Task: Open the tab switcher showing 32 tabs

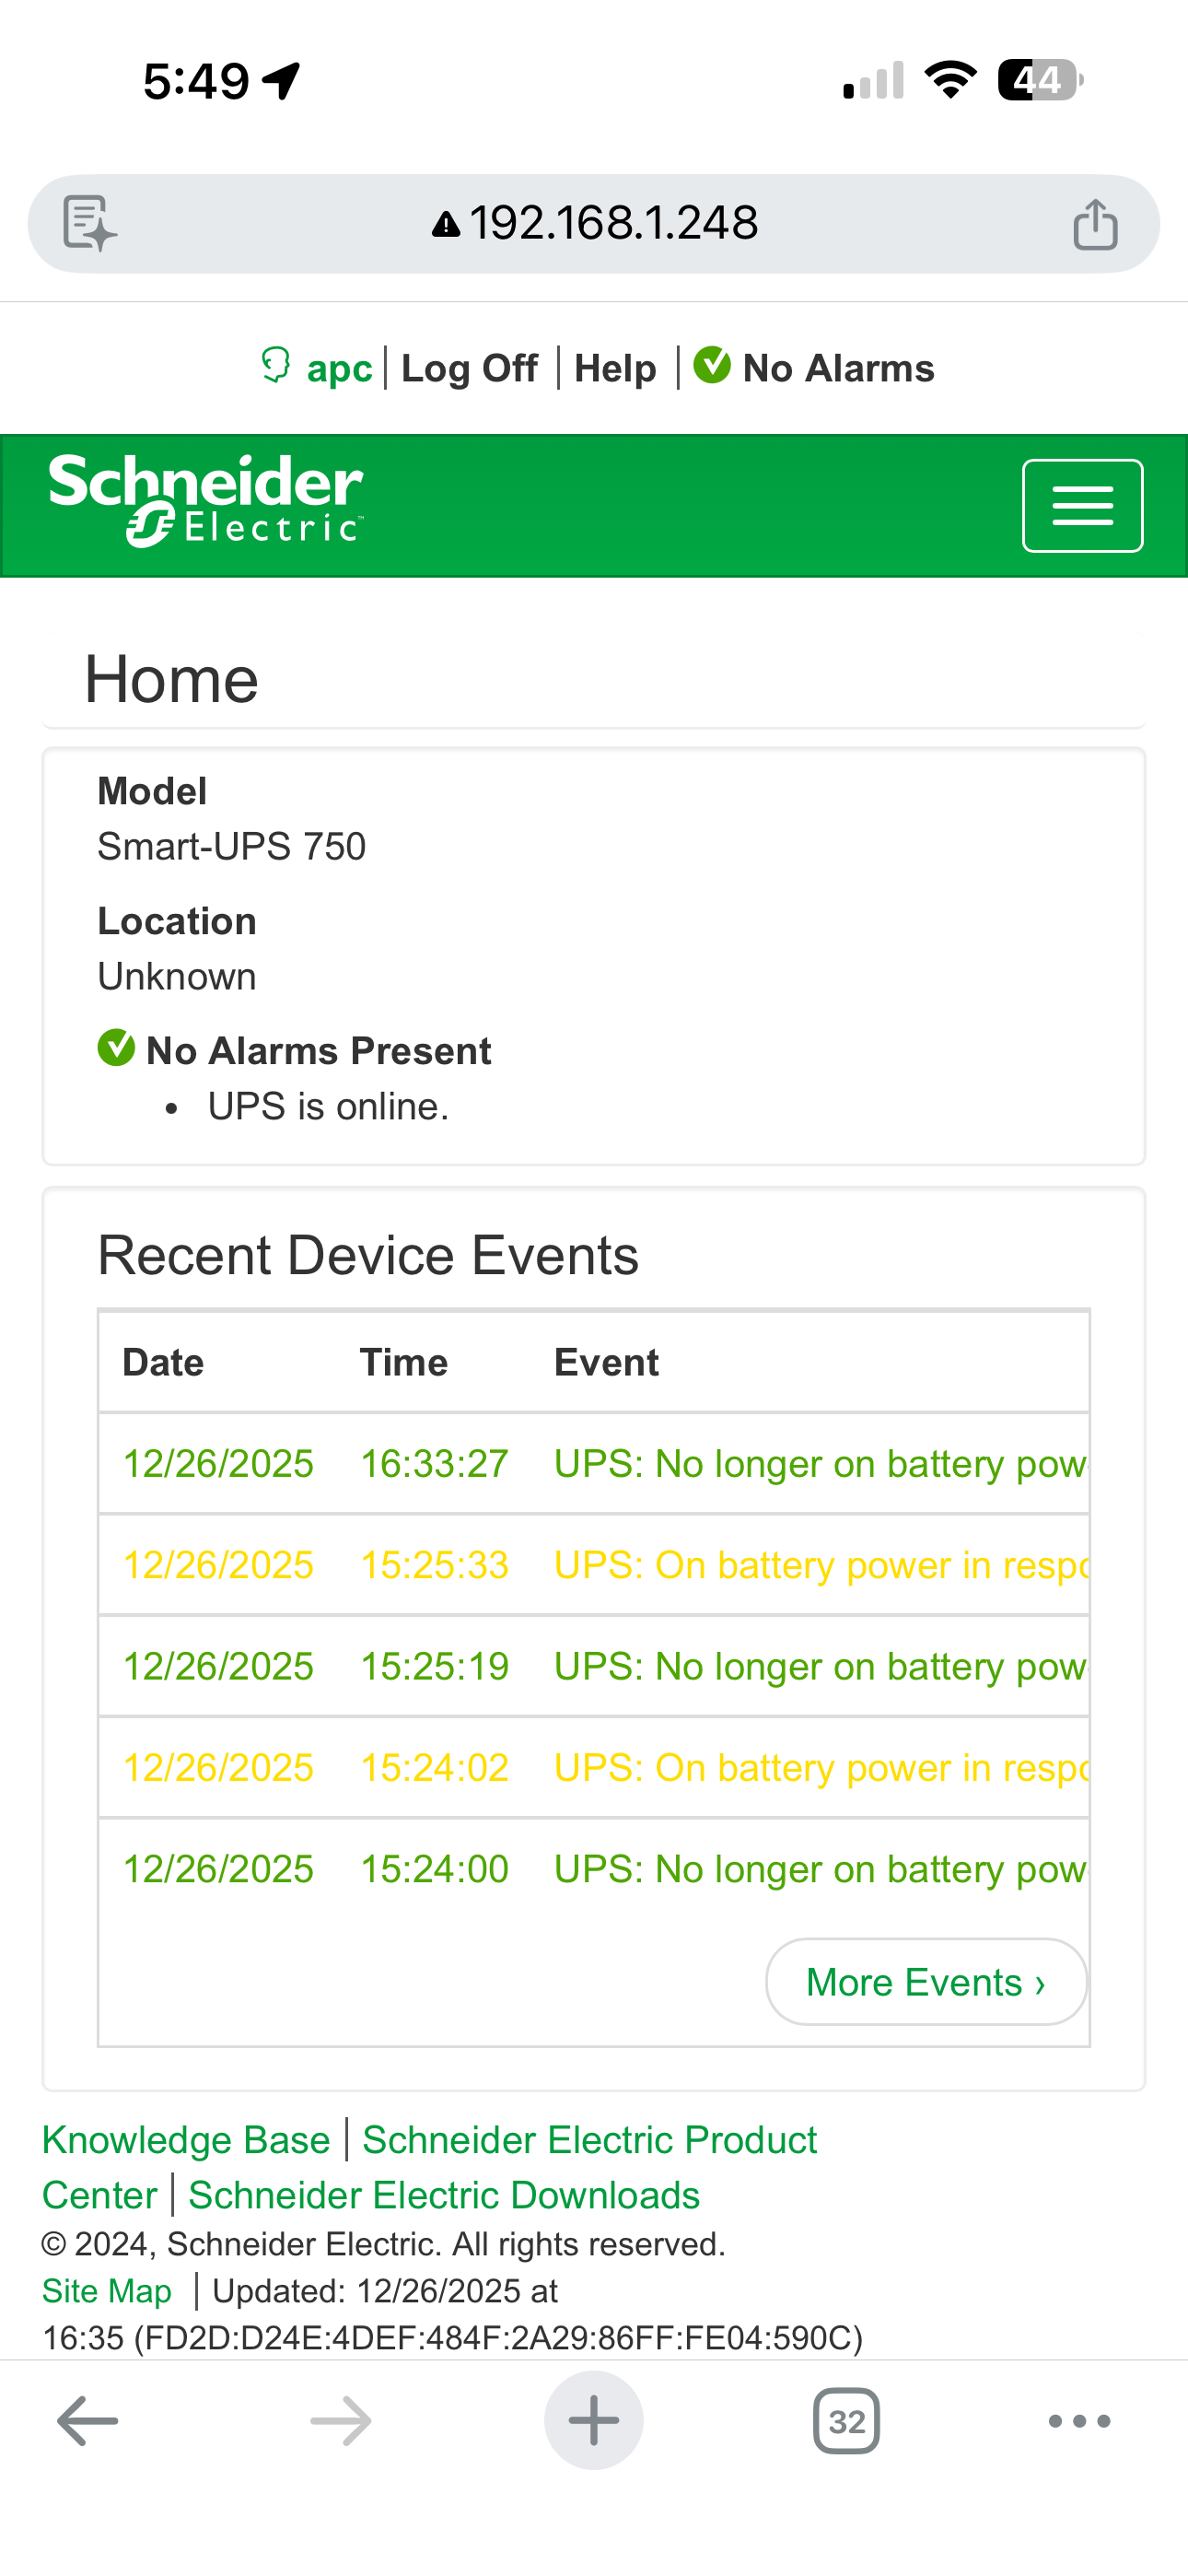Action: (x=846, y=2421)
